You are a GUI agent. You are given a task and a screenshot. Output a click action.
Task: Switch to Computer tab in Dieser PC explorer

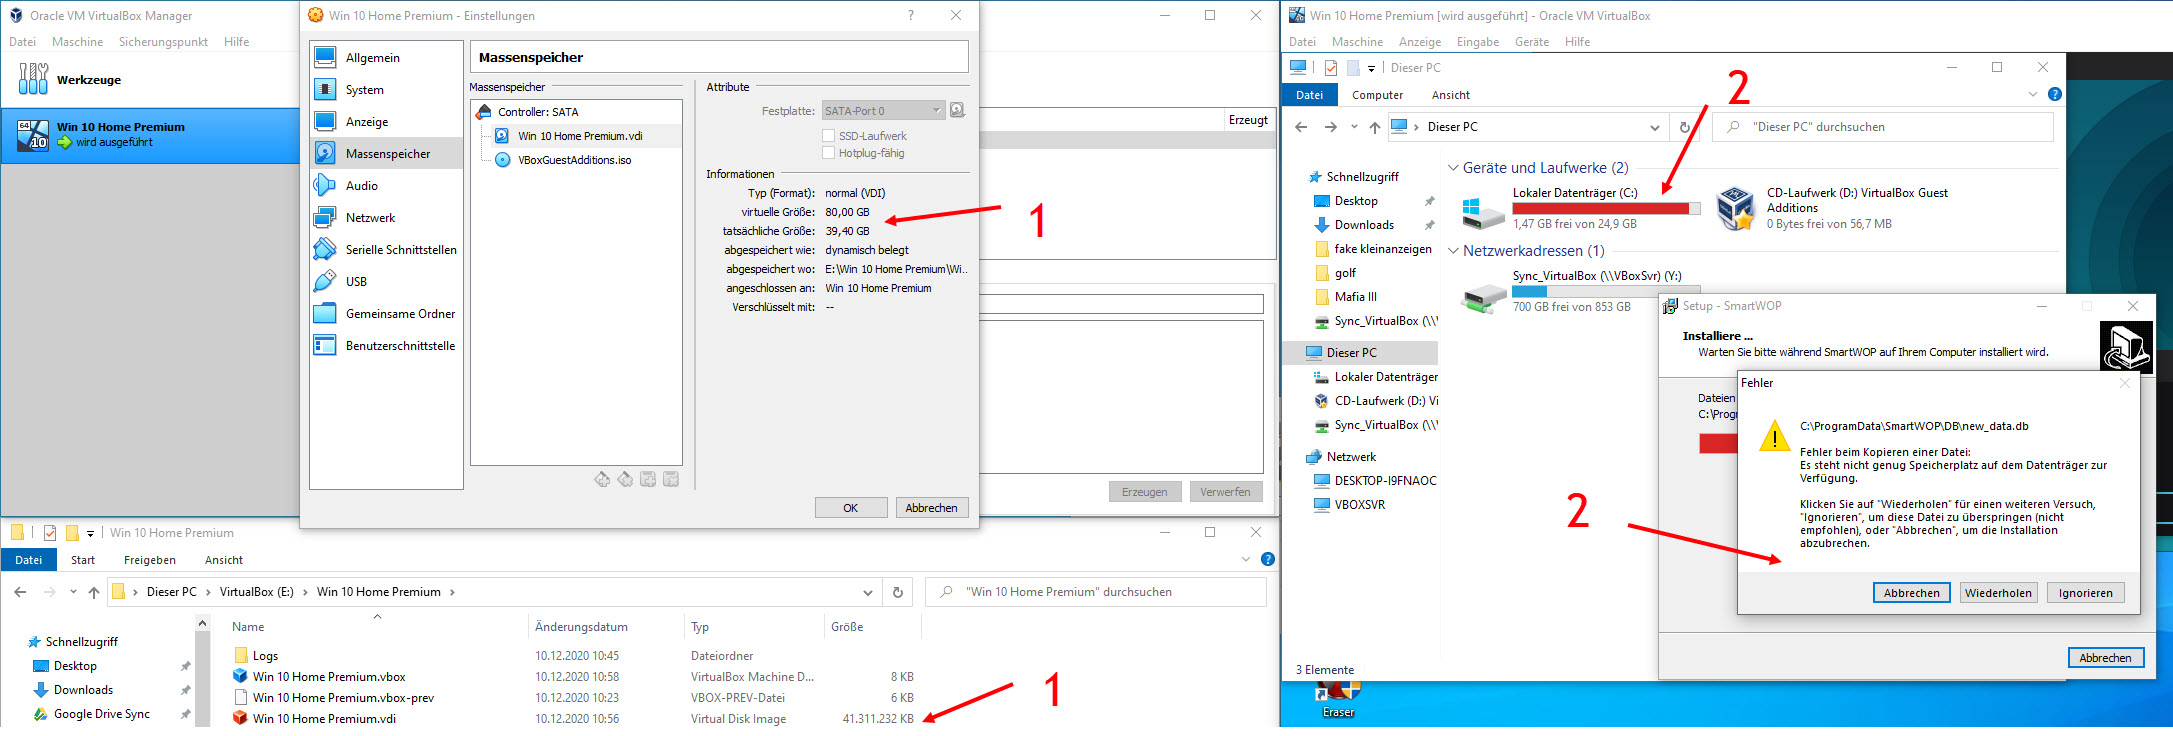(x=1377, y=95)
